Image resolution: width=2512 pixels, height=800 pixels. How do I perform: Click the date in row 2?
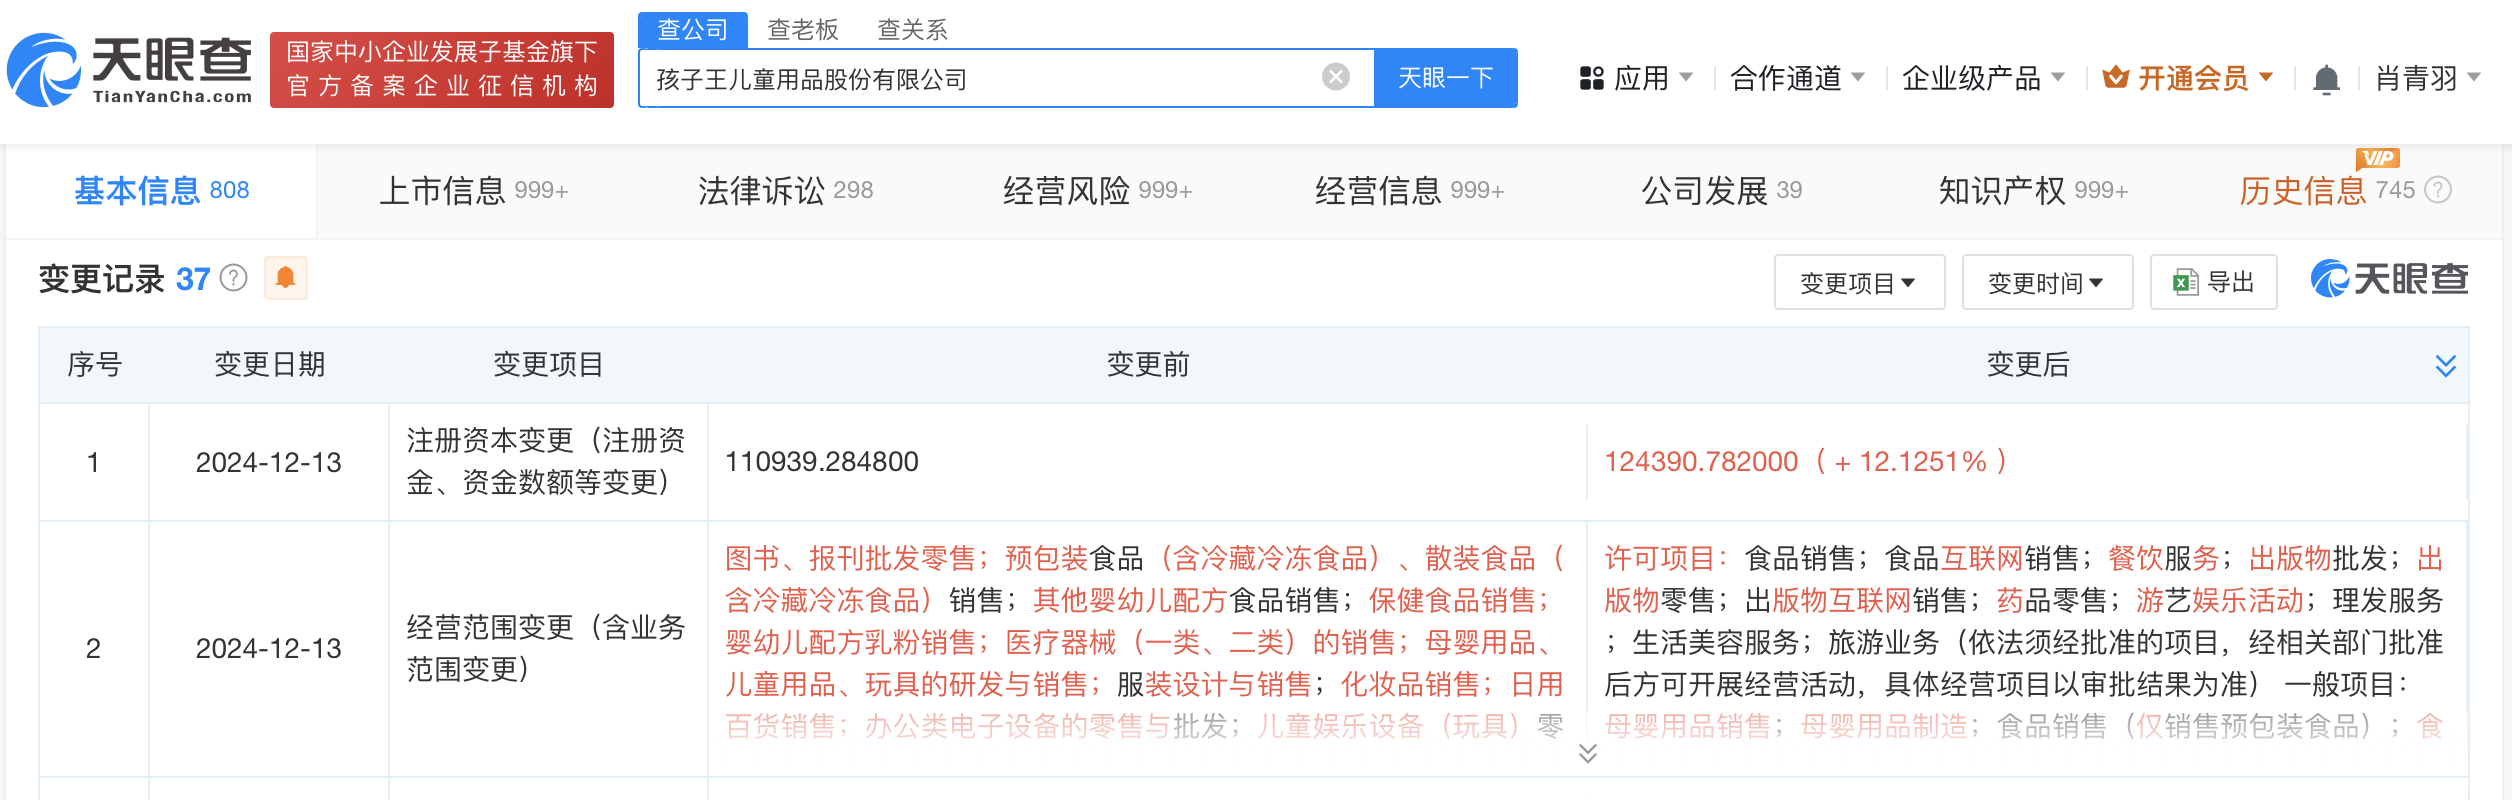pos(269,649)
